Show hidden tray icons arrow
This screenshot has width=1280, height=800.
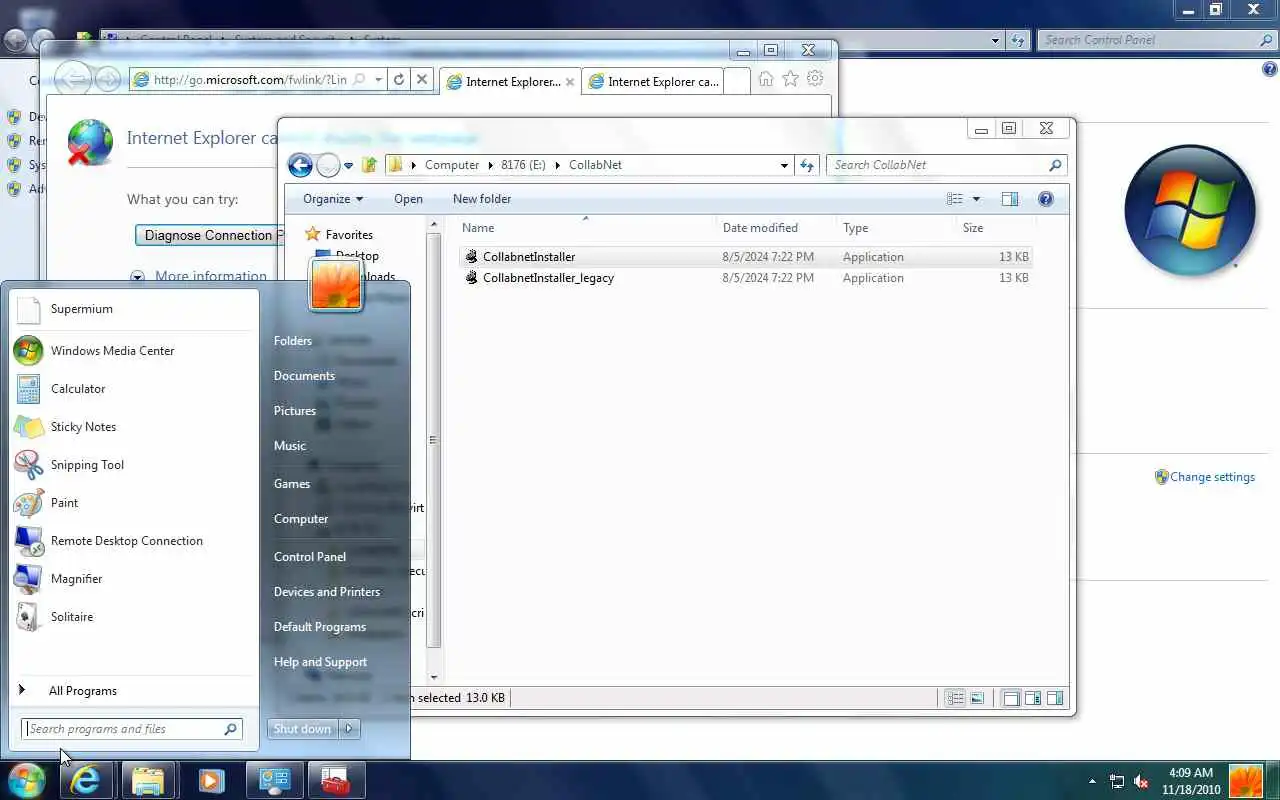pyautogui.click(x=1092, y=780)
